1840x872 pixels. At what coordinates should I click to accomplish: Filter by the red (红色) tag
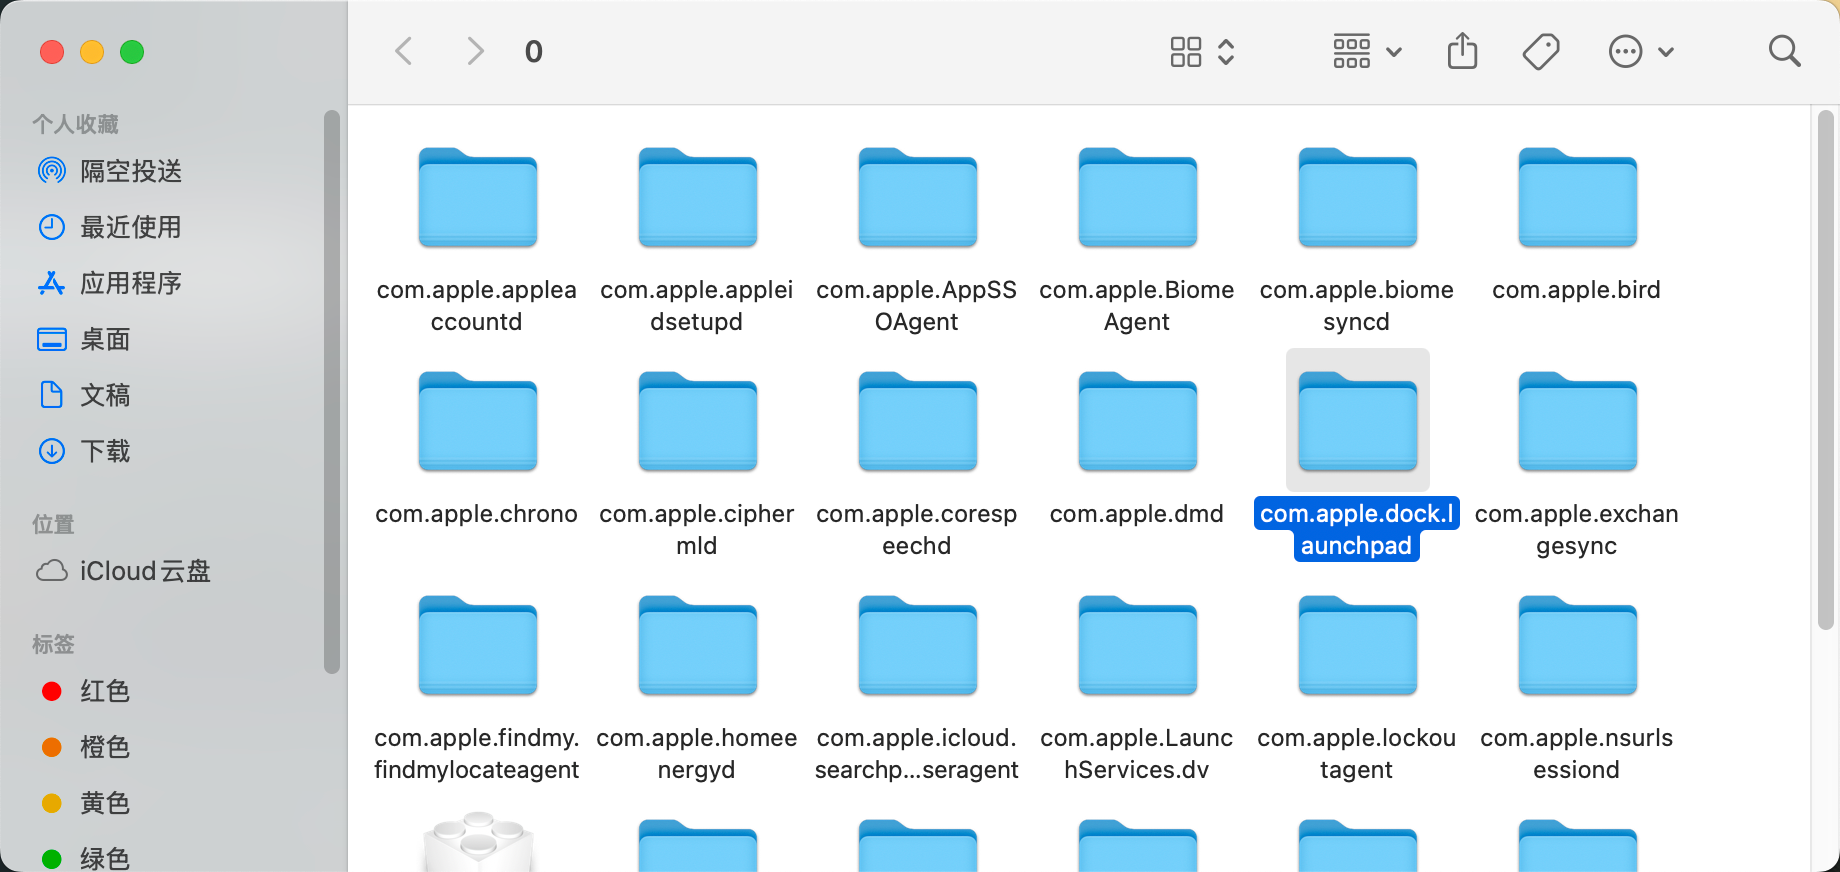pos(104,691)
